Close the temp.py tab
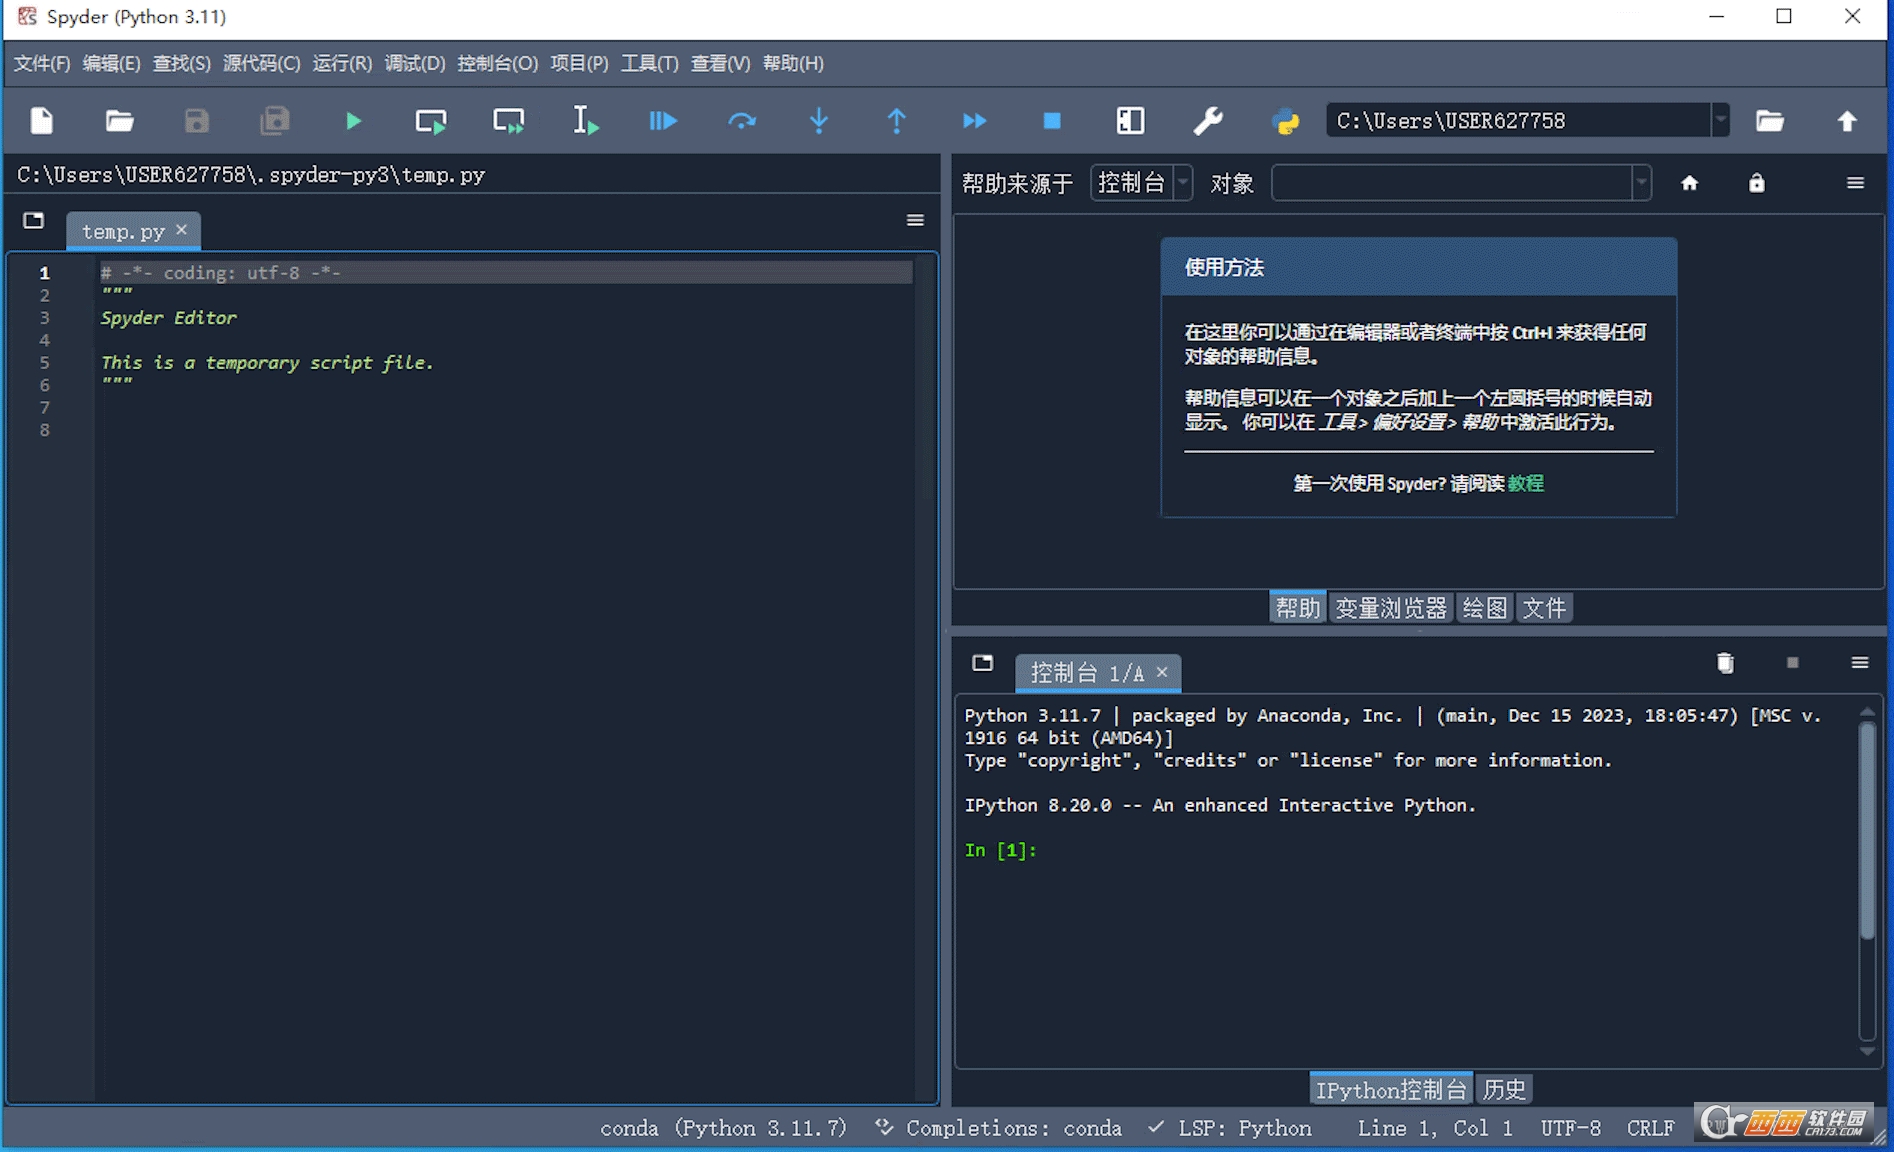This screenshot has height=1152, width=1894. pos(181,230)
